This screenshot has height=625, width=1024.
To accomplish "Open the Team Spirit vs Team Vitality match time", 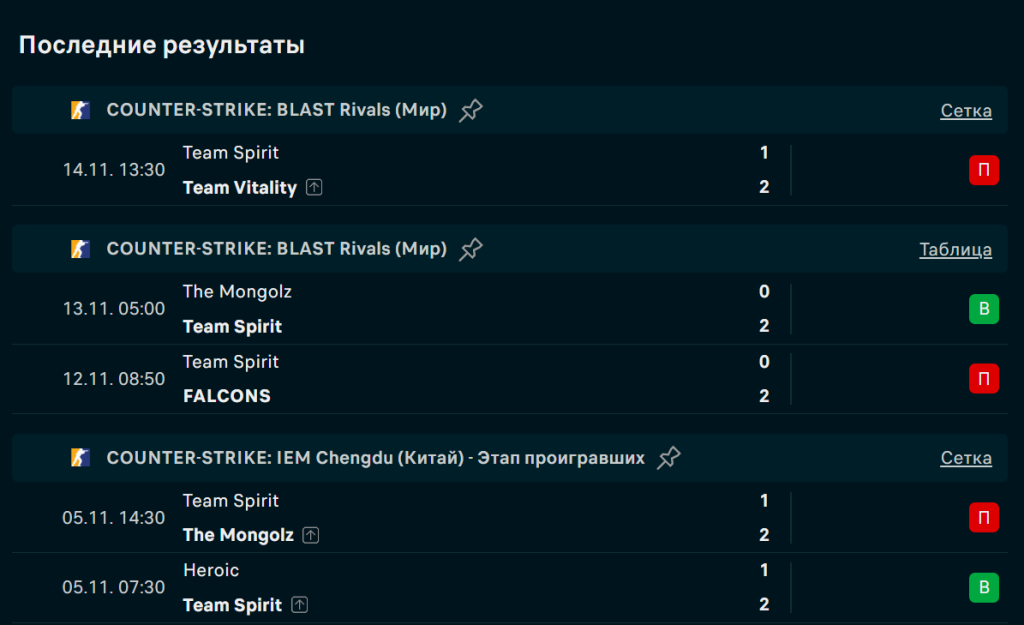I will pyautogui.click(x=114, y=170).
